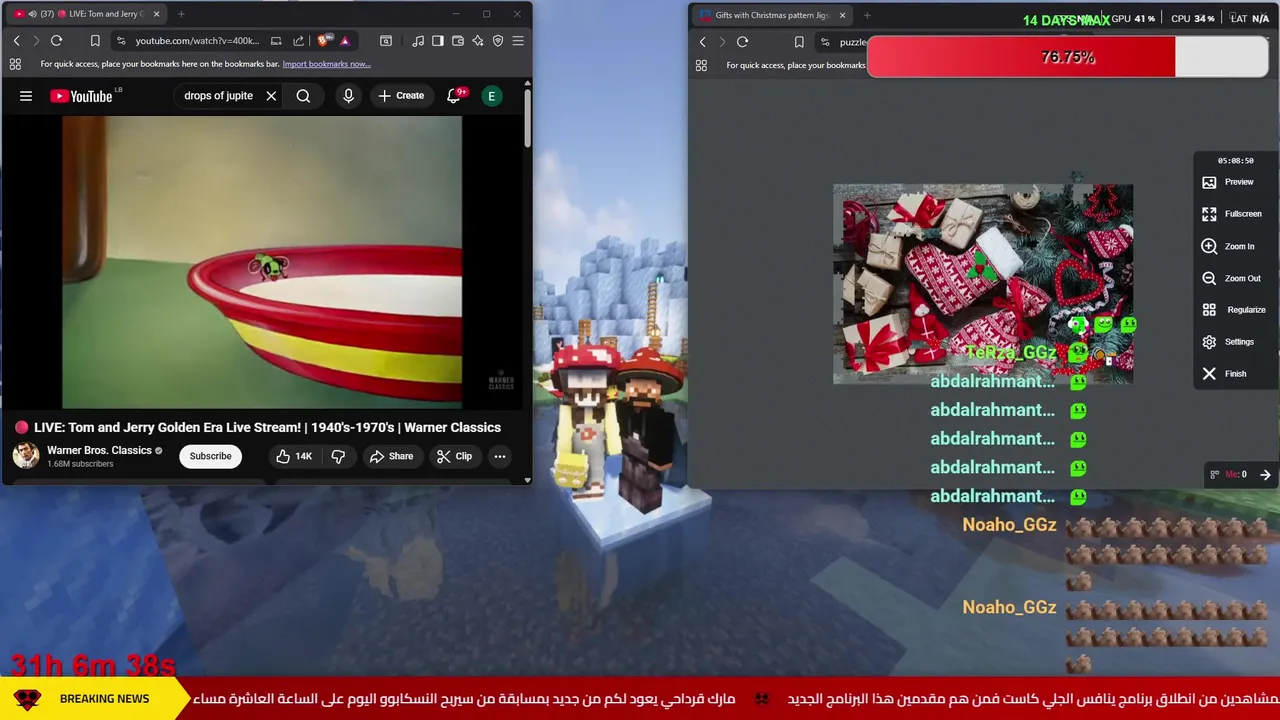The width and height of the screenshot is (1280, 720).
Task: Switch to LIVE: Tom and Jerry tab
Action: (85, 14)
